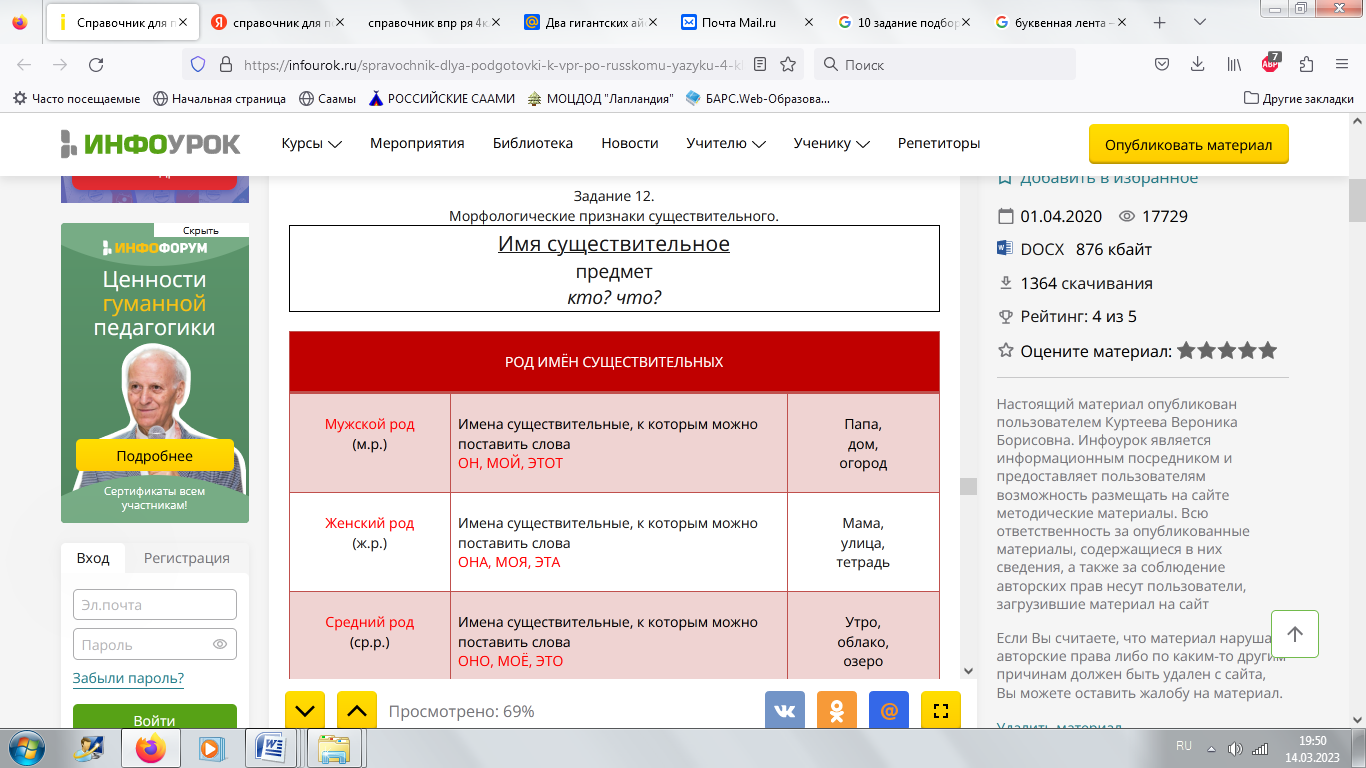The image size is (1366, 768).
Task: Select the Вход tab in login panel
Action: [x=93, y=558]
